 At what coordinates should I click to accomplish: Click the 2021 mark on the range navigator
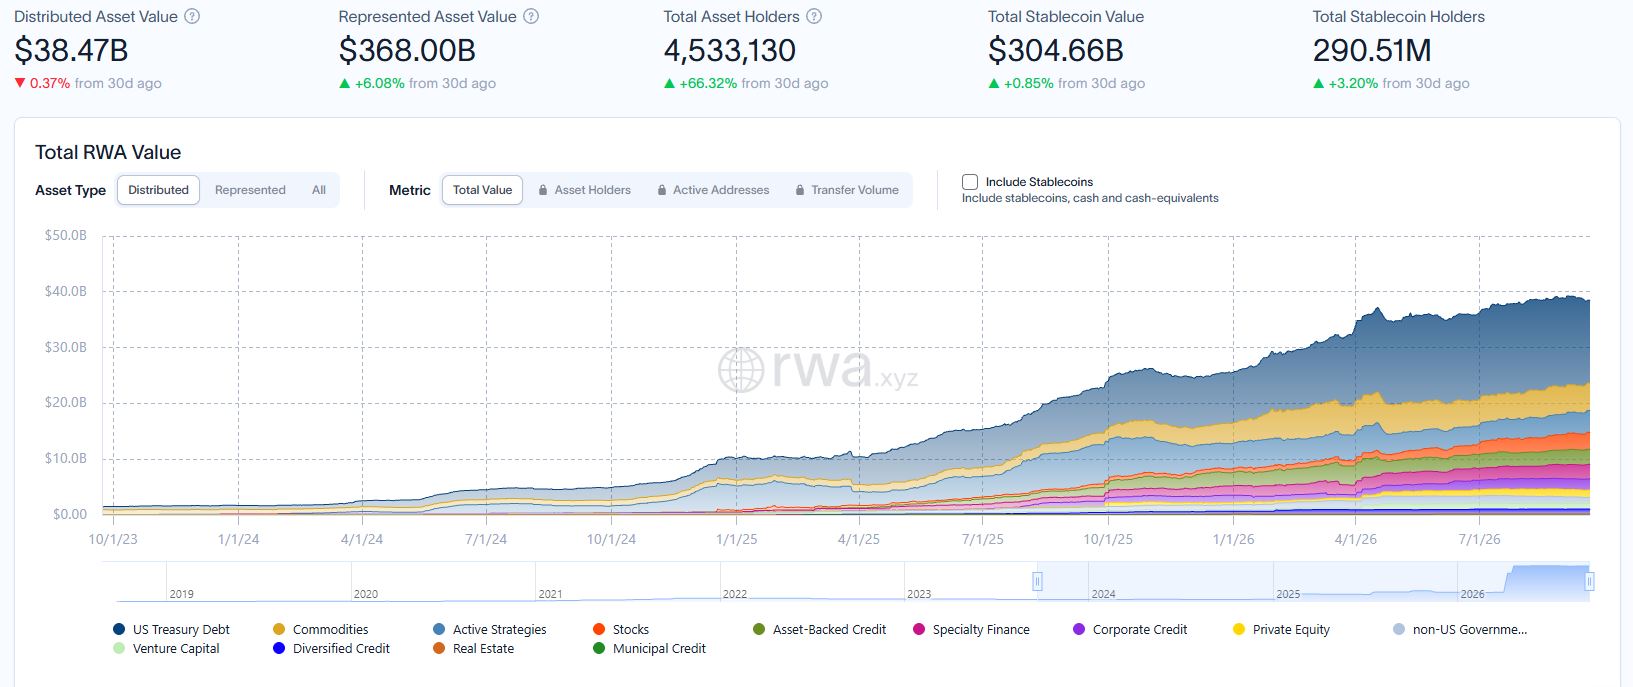coord(550,593)
